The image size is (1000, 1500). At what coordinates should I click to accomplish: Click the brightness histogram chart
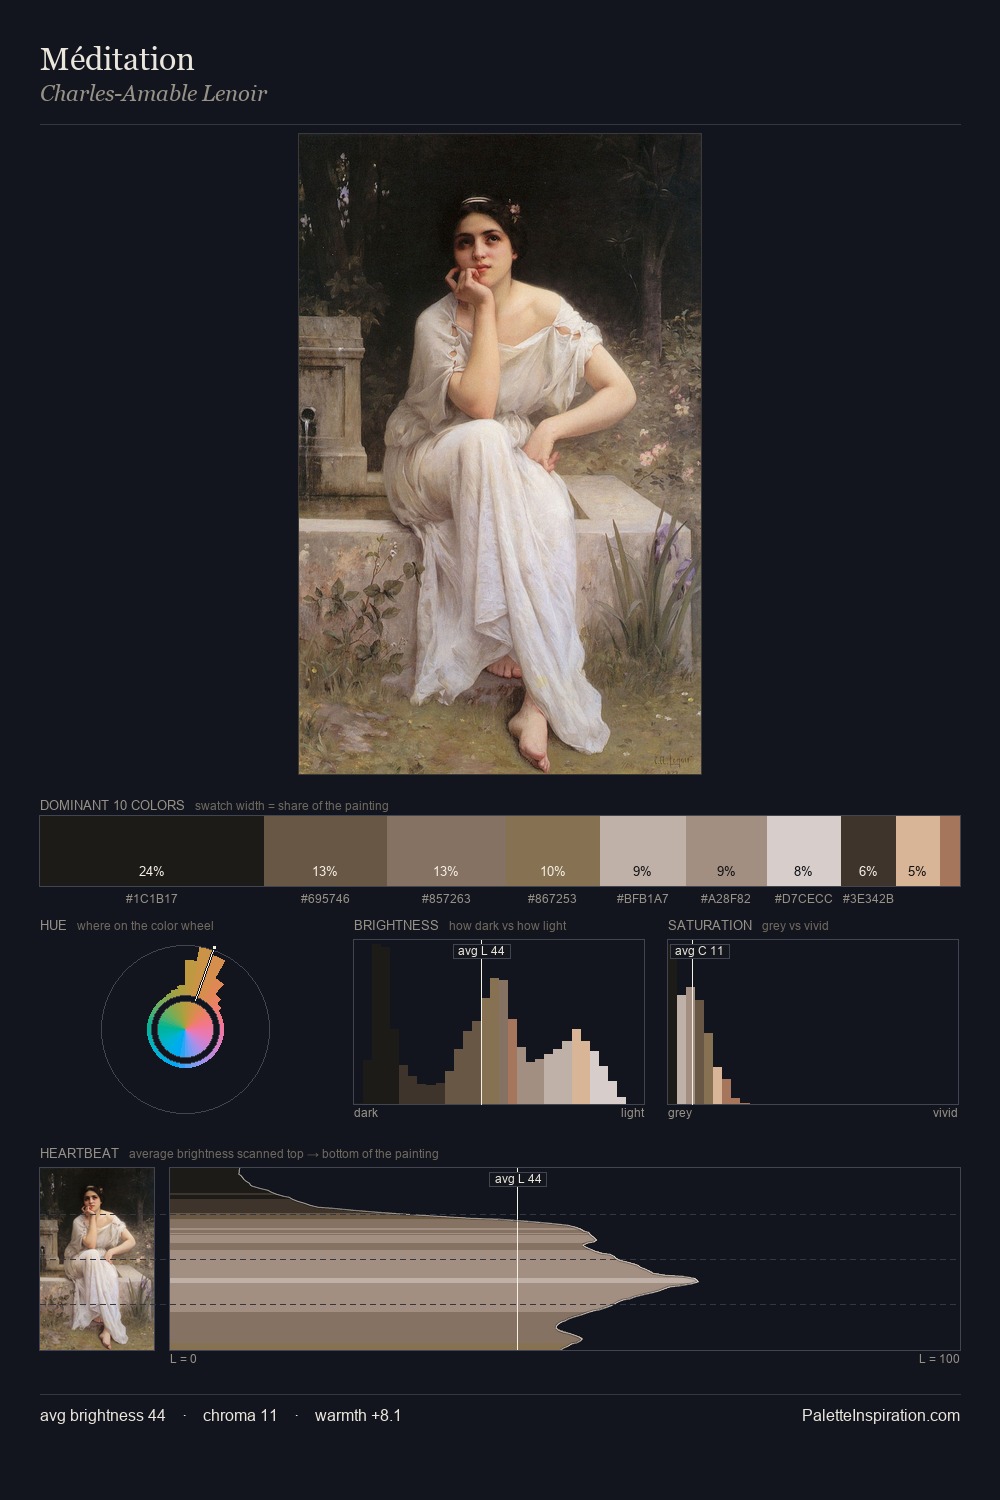(x=499, y=1022)
